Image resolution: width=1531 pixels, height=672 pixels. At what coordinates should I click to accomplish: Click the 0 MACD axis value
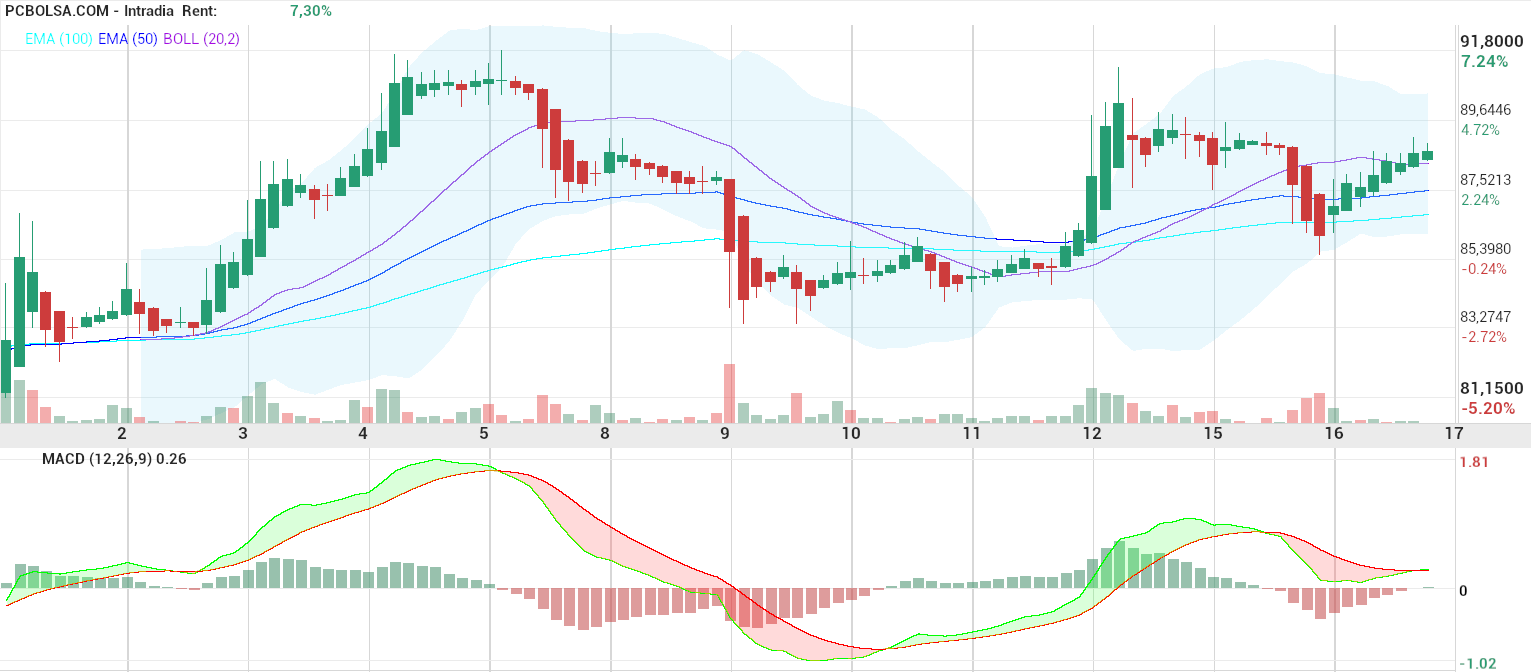pyautogui.click(x=1463, y=591)
